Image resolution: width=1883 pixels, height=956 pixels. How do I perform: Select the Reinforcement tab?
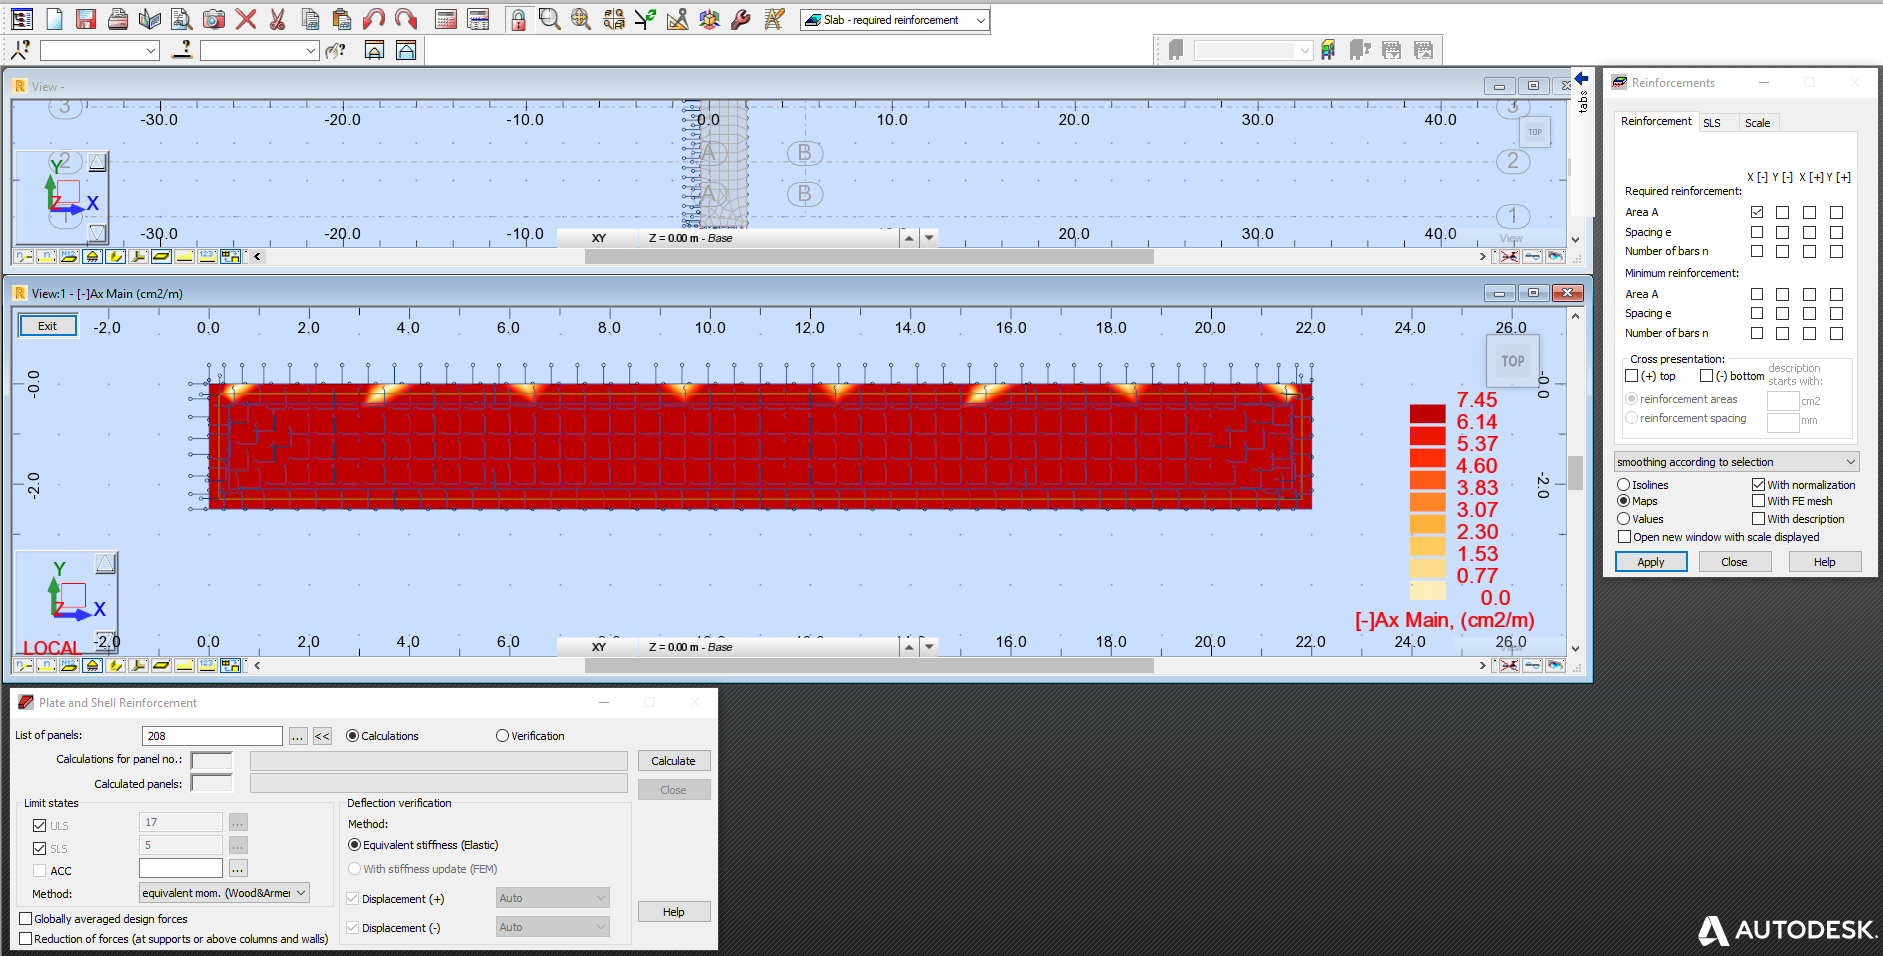[1656, 121]
